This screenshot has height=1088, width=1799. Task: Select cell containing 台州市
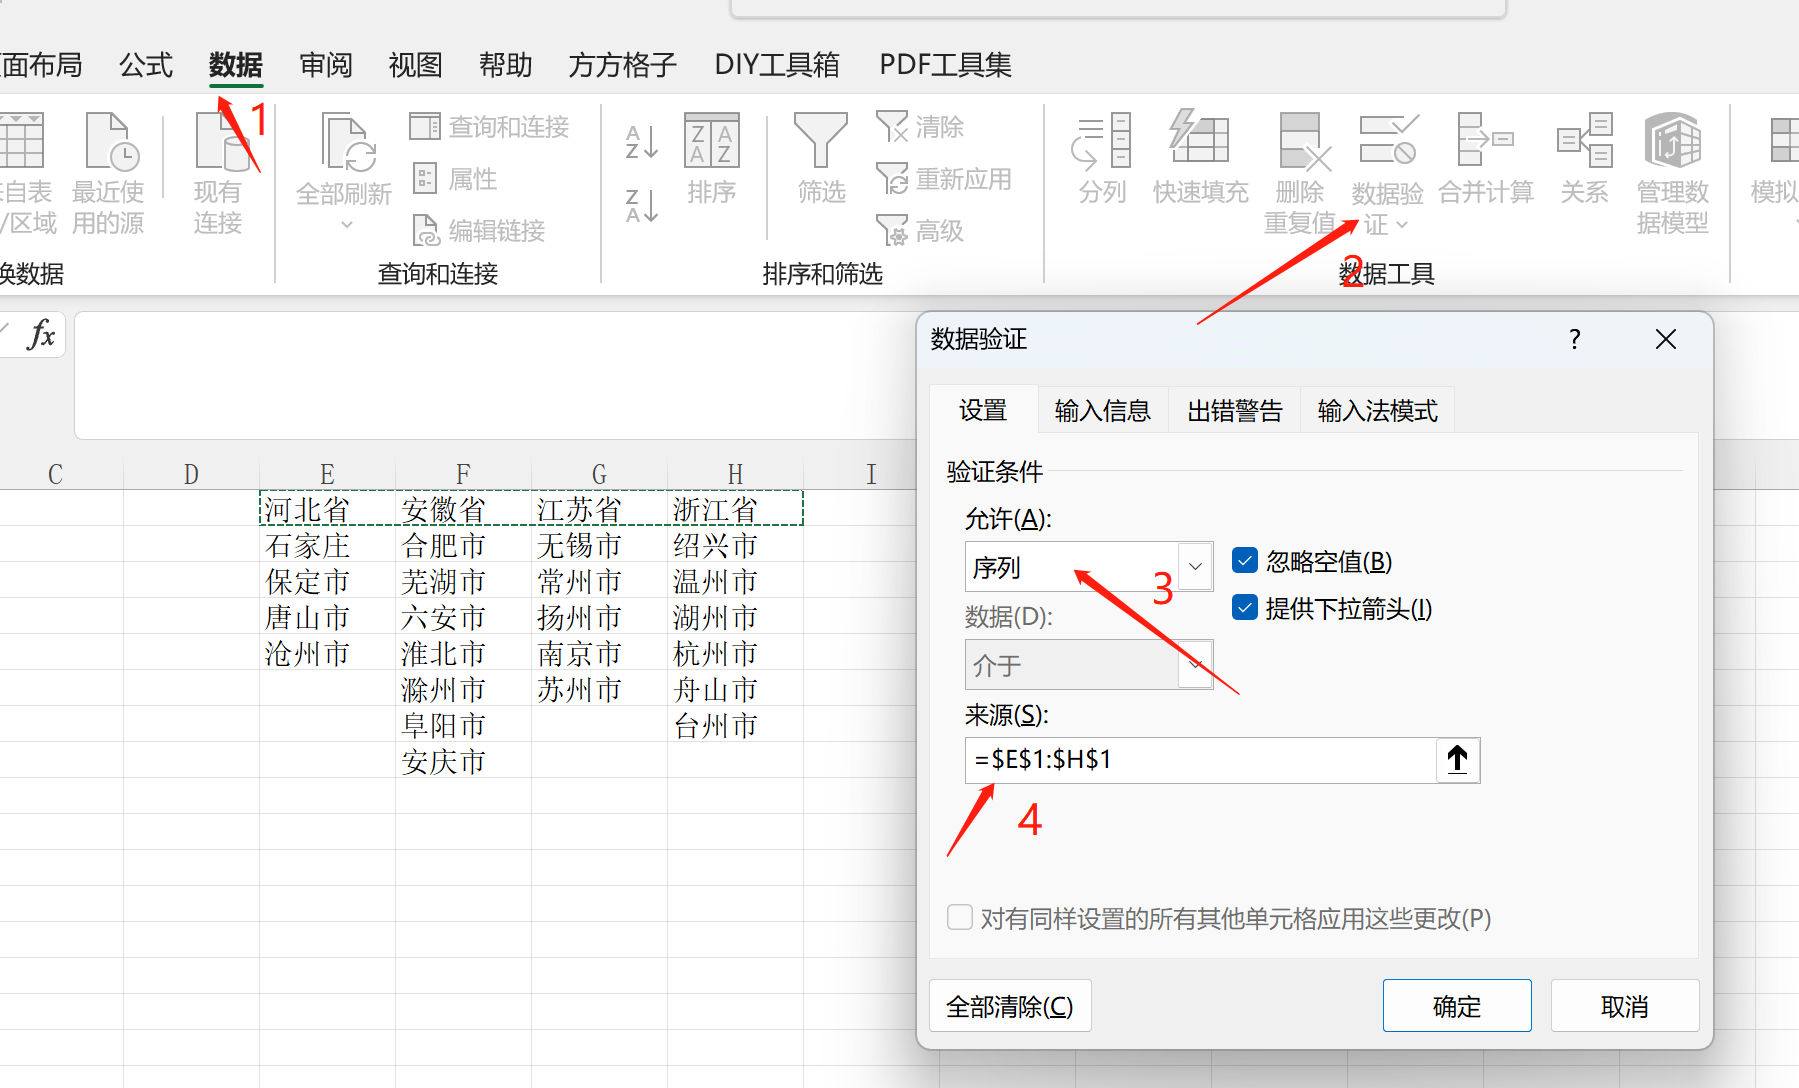[735, 724]
